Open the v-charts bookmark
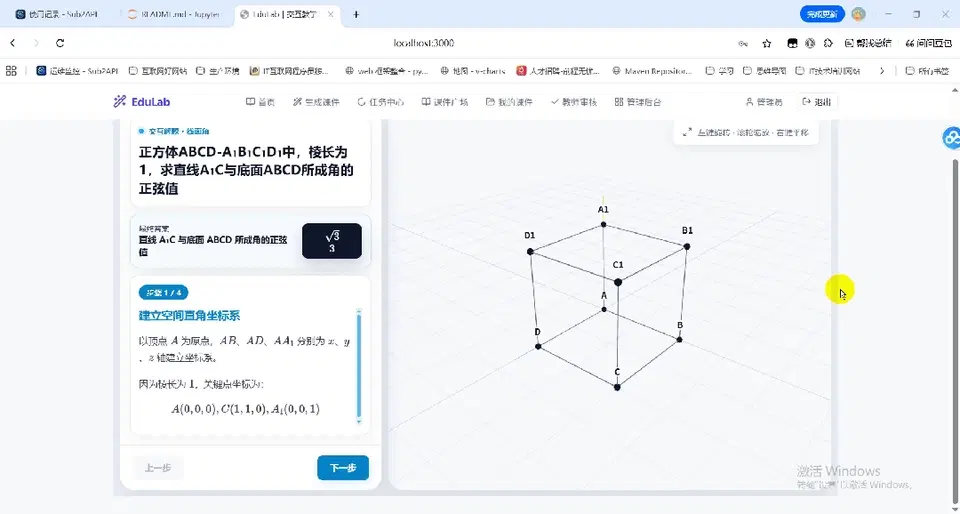The width and height of the screenshot is (960, 514). (473, 71)
